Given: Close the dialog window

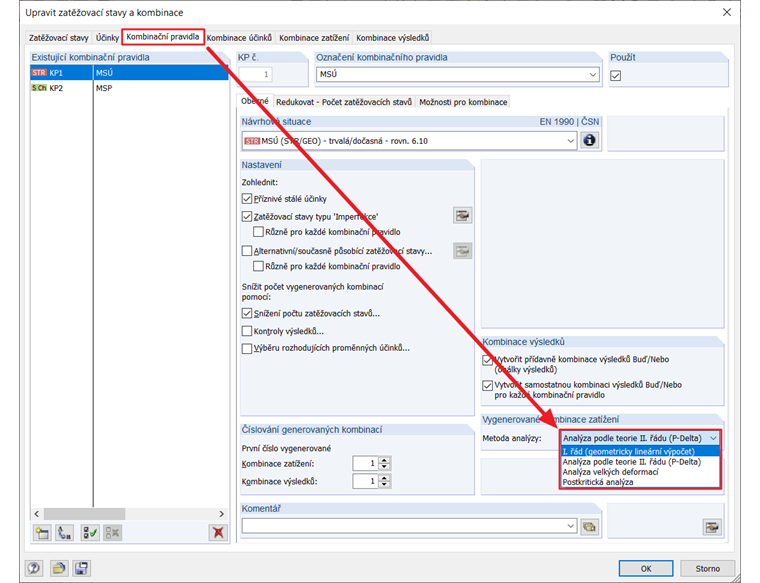Looking at the screenshot, I should [727, 12].
